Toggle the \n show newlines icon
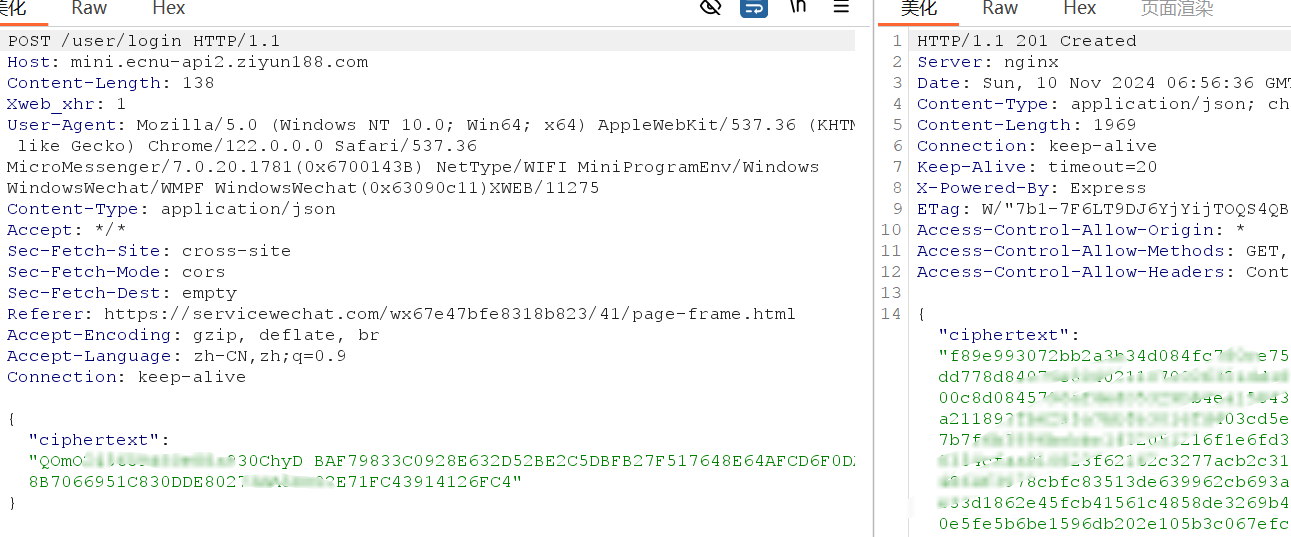The width and height of the screenshot is (1291, 537). point(798,6)
